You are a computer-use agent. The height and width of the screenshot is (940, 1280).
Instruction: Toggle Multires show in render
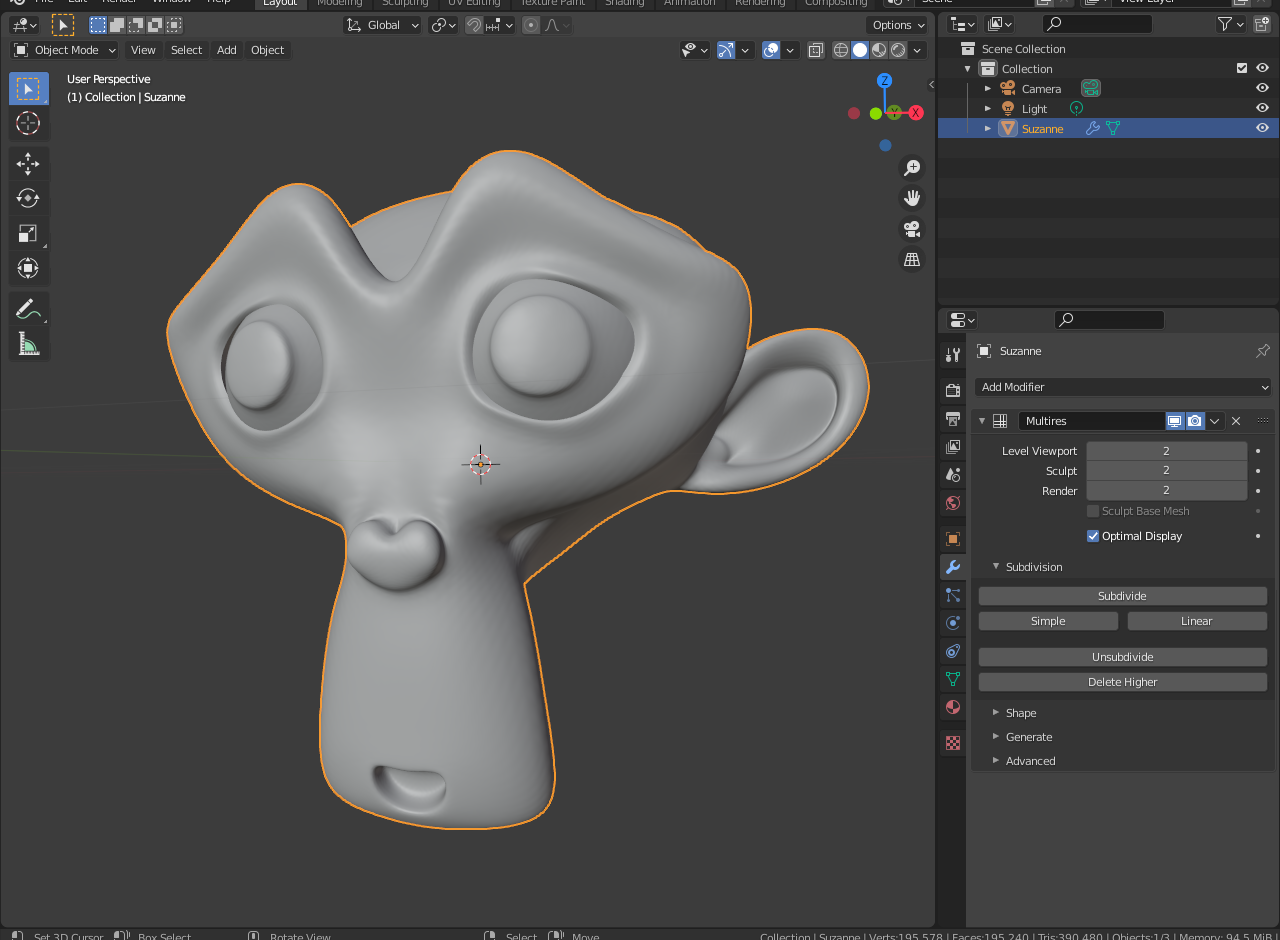[1195, 421]
